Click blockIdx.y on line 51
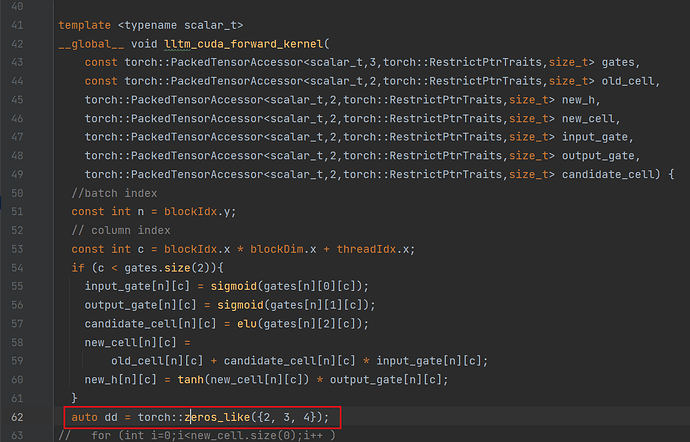Viewport: 690px width, 442px height. pyautogui.click(x=197, y=212)
